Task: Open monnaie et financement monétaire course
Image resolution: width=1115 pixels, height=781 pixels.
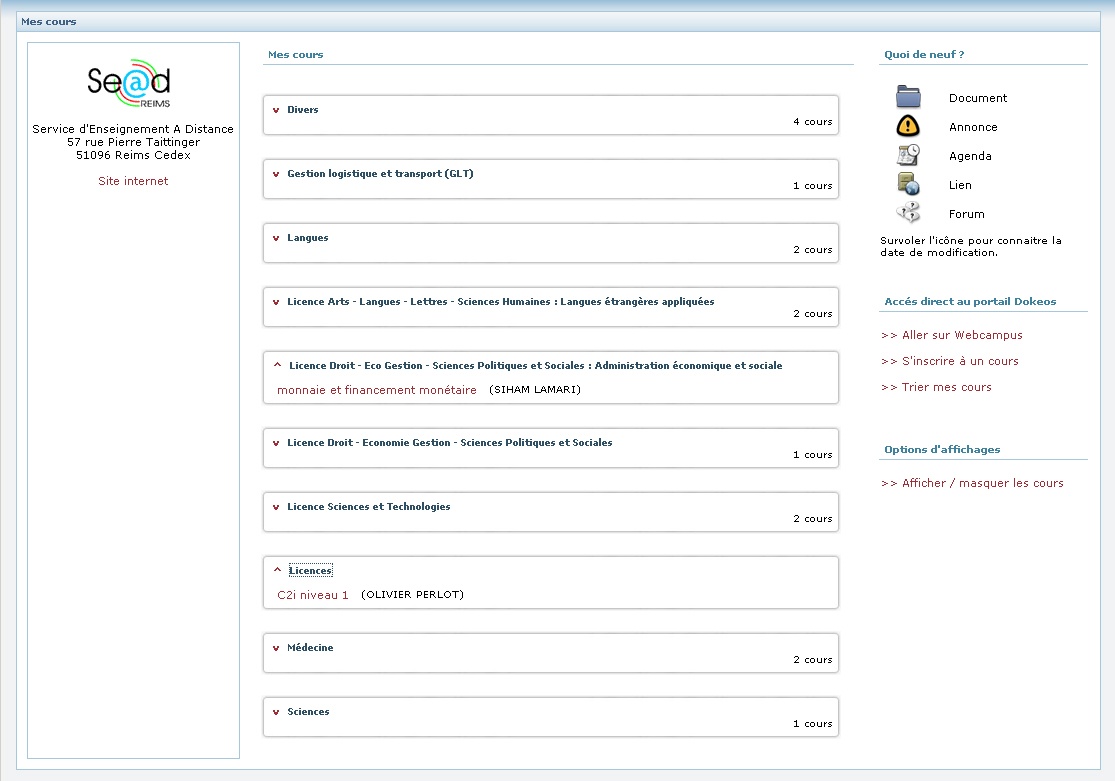Action: point(376,390)
